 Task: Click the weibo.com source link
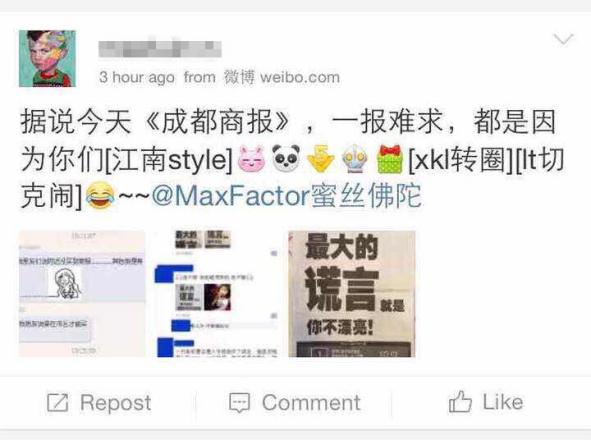point(300,78)
